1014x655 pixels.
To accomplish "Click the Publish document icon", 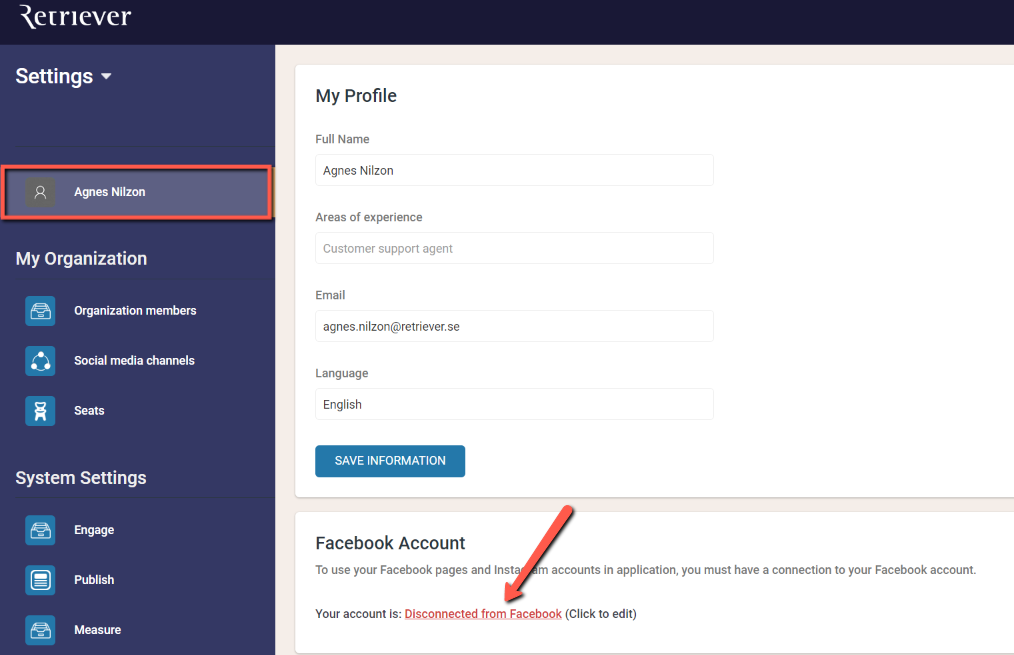I will point(40,580).
